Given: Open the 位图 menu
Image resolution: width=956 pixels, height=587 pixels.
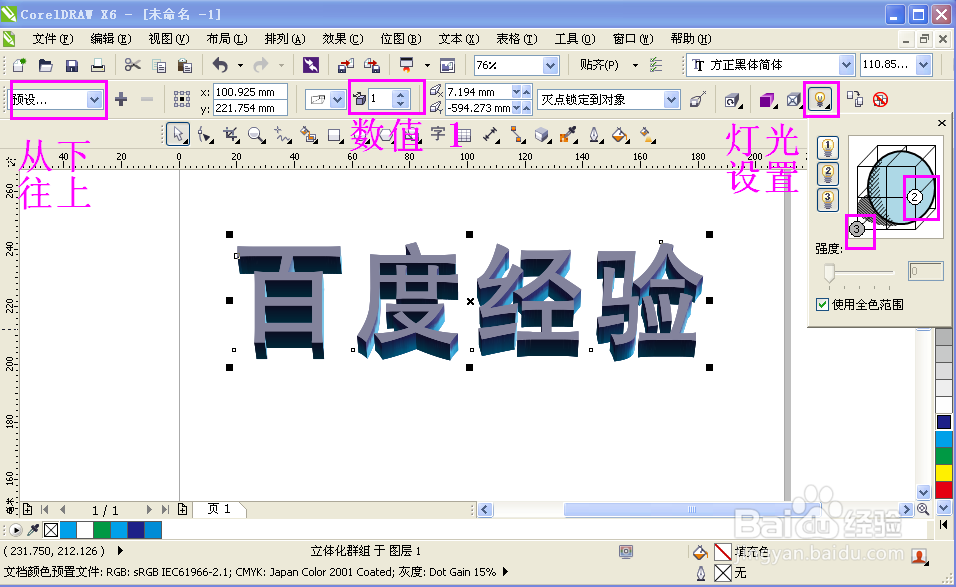Looking at the screenshot, I should click(400, 39).
